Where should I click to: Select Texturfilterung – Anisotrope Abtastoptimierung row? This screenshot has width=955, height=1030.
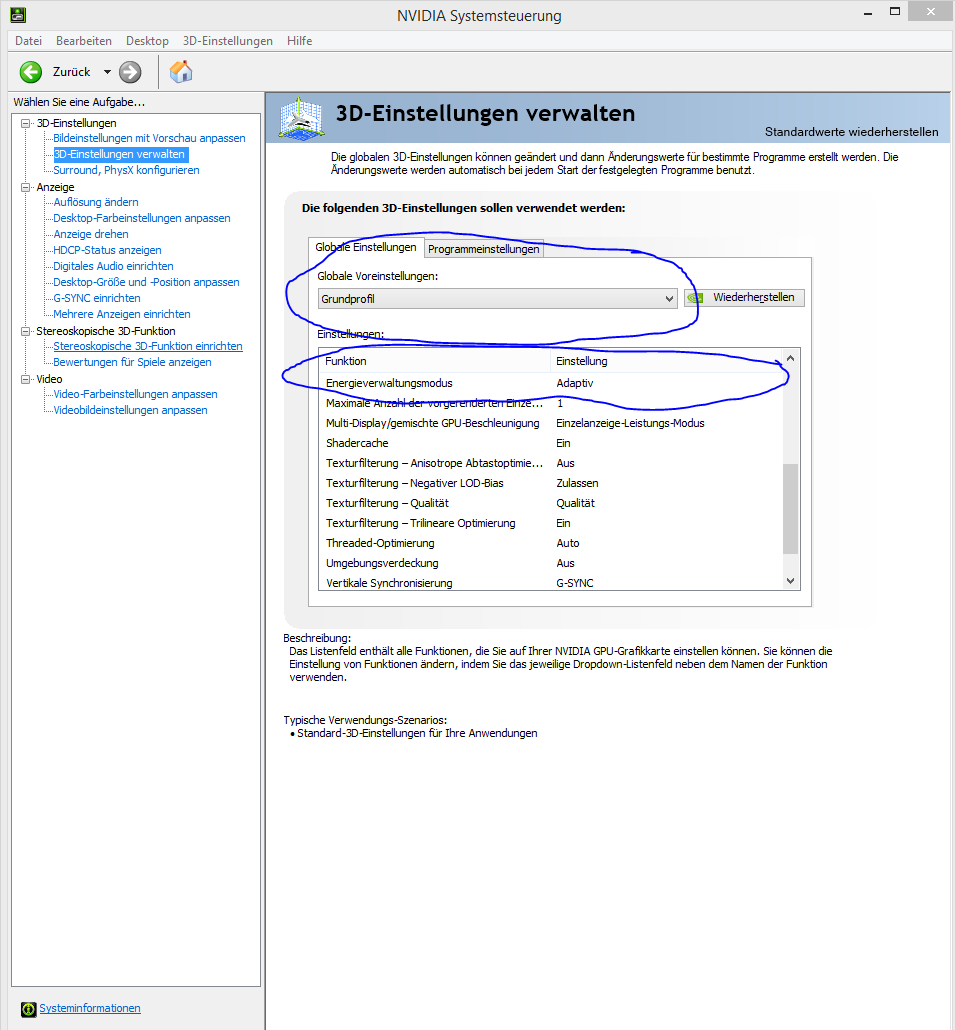(550, 463)
